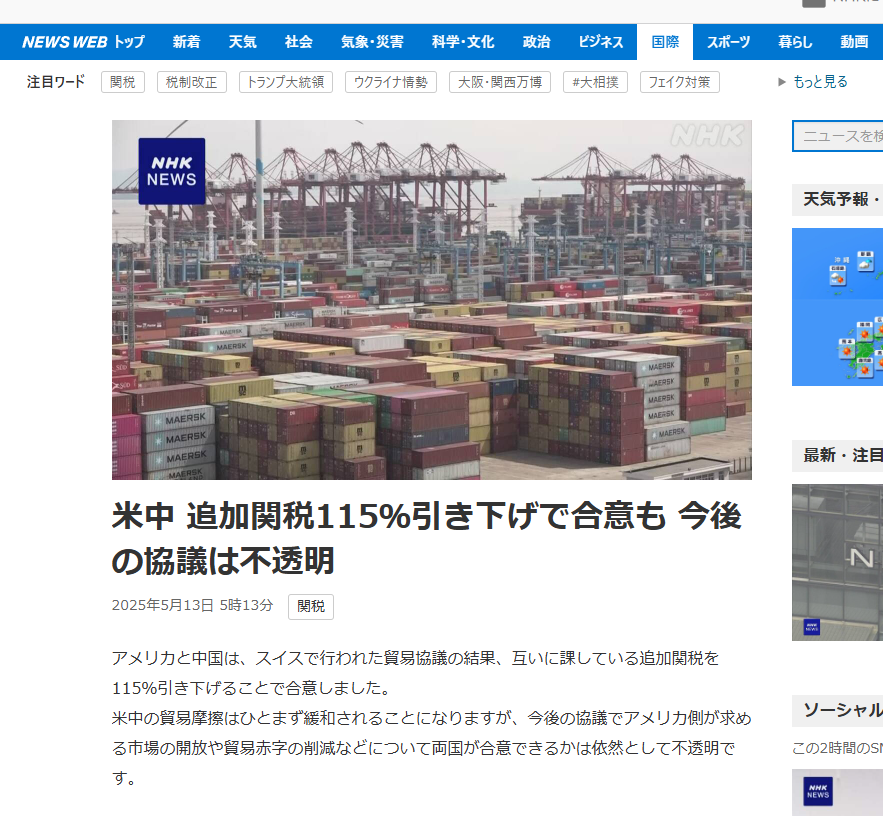Open the ウクライナ情勢 keyword tag
This screenshot has width=883, height=816.
coord(391,82)
